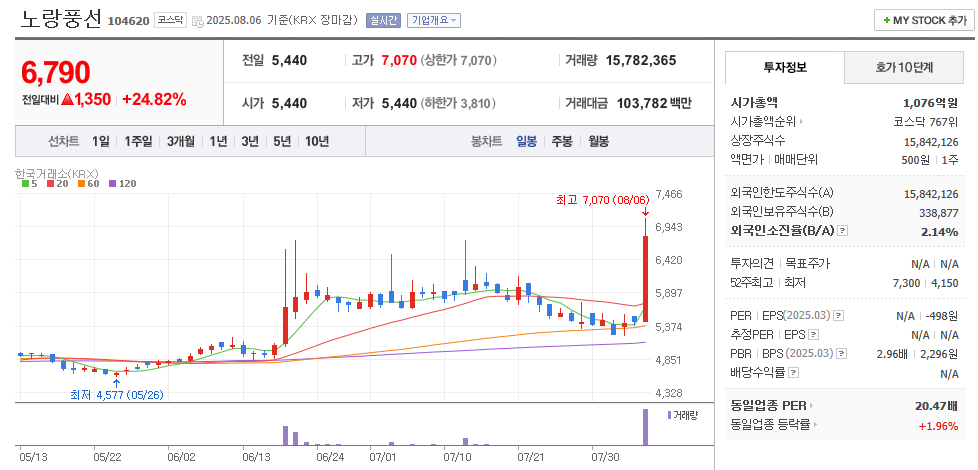
Task: Click the arrow icon after 동일업종 PER
Action: click(x=811, y=406)
